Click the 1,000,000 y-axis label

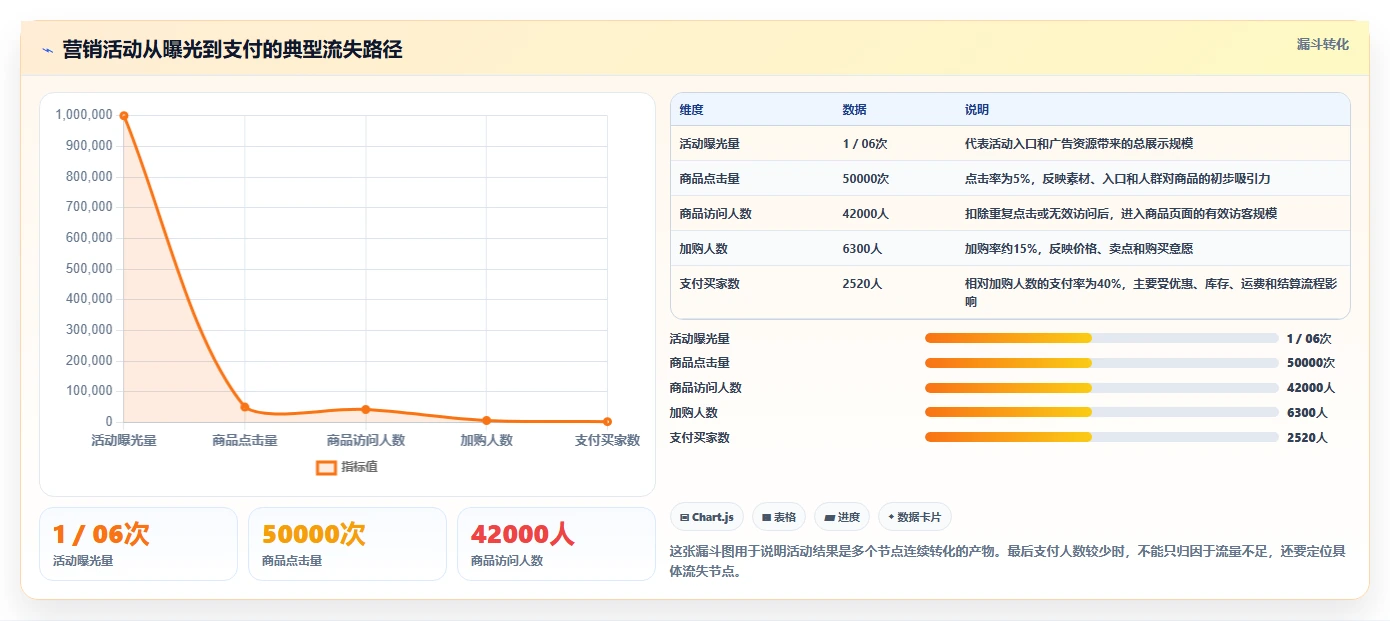click(x=84, y=115)
